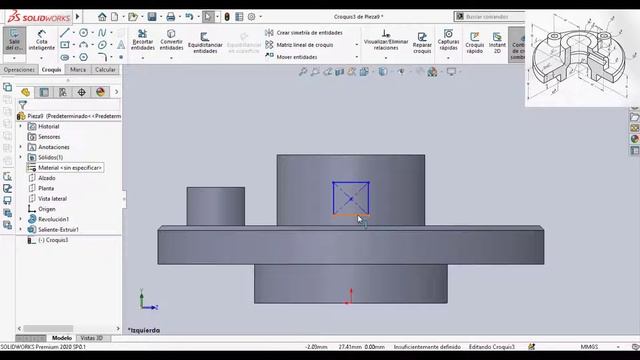Open DisplayManager color sphere tab
The width and height of the screenshot is (640, 360).
pos(100,92)
